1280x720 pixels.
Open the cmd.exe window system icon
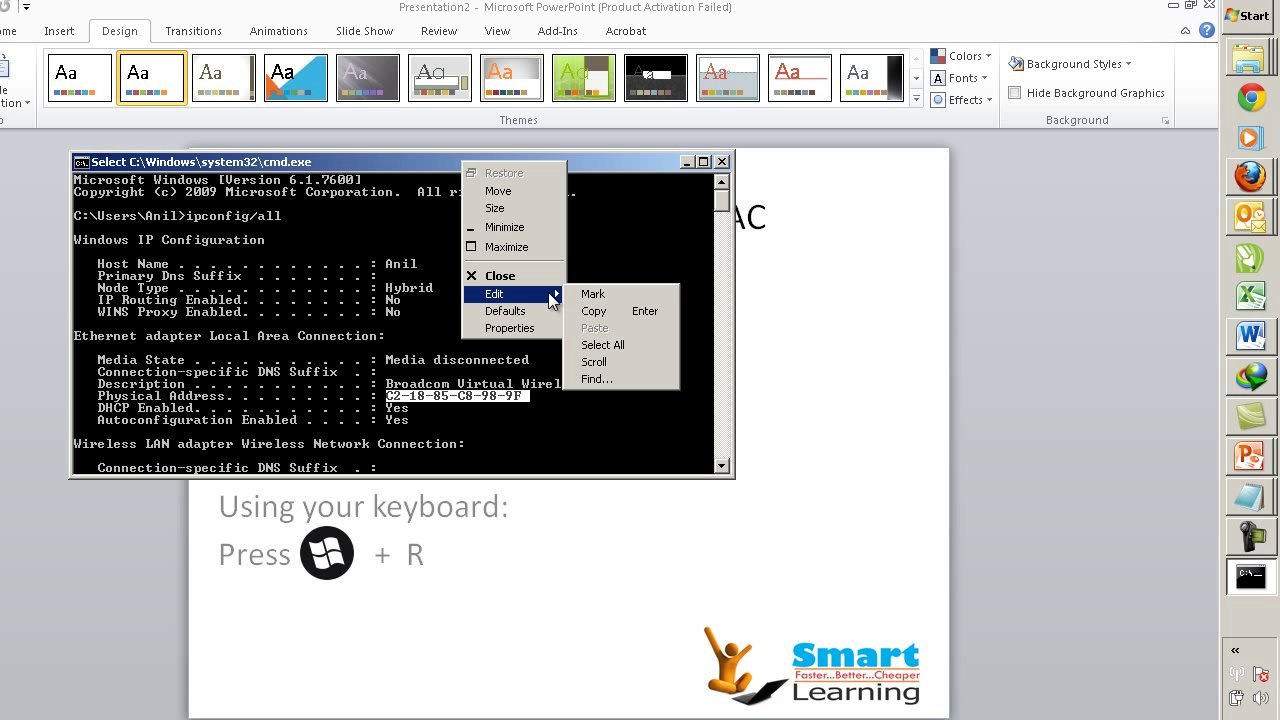tap(81, 162)
